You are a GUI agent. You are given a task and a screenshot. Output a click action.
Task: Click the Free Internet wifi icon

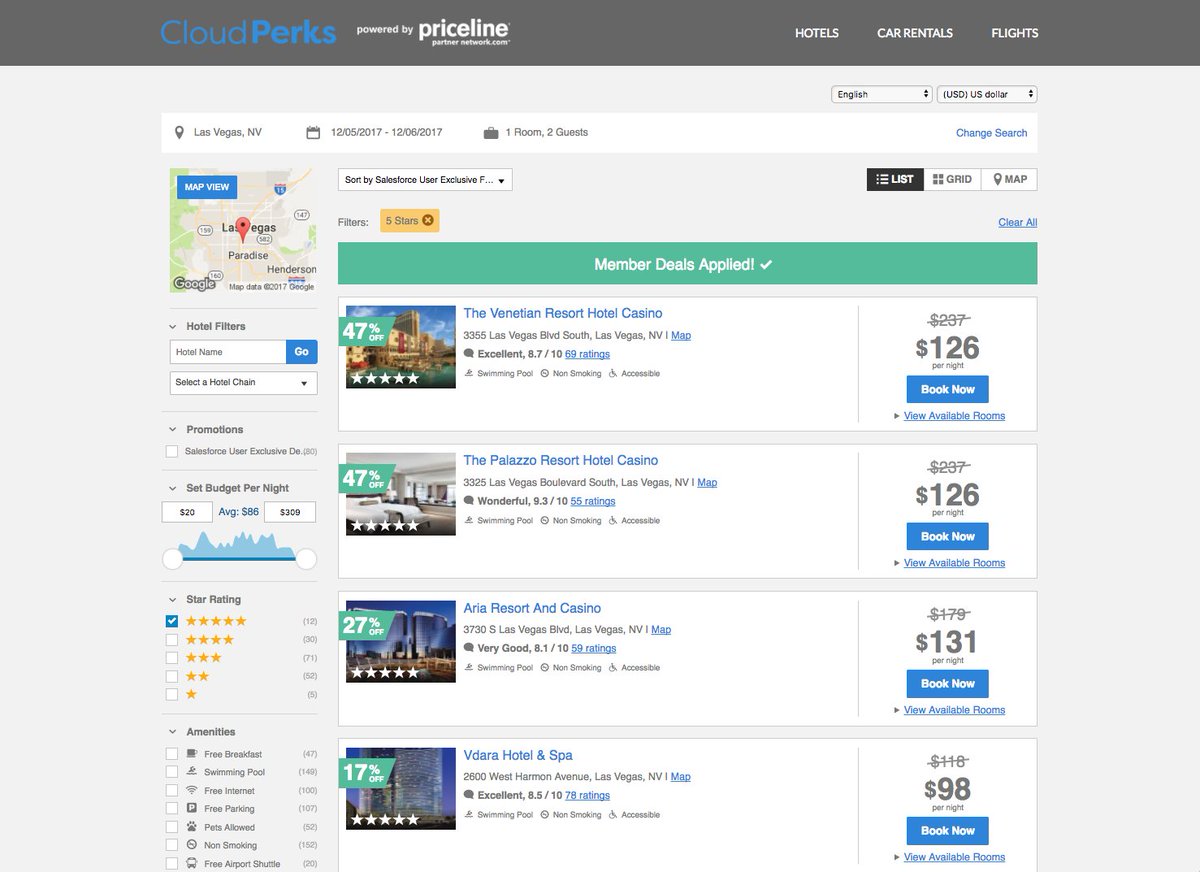[x=192, y=790]
